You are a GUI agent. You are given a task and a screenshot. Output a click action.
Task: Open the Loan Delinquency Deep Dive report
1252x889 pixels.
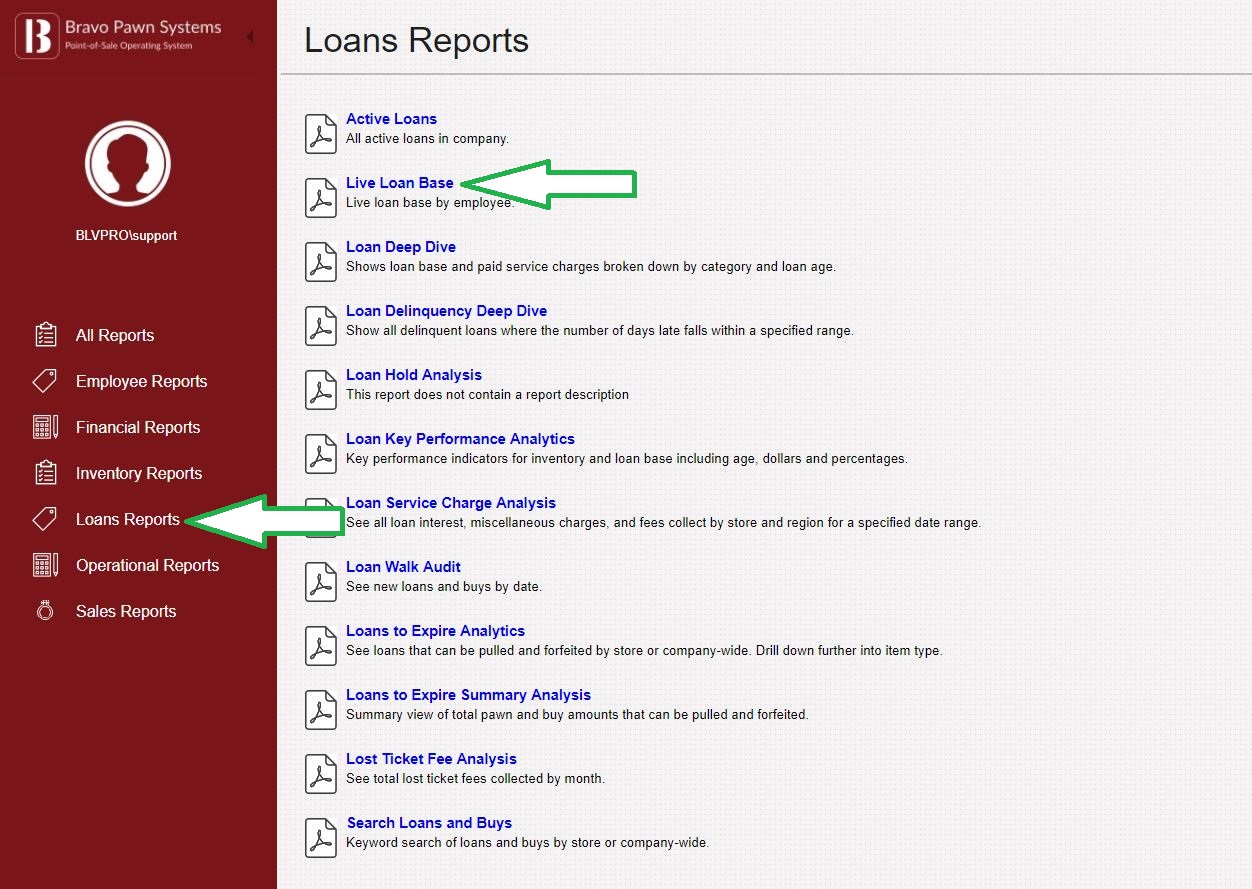446,311
